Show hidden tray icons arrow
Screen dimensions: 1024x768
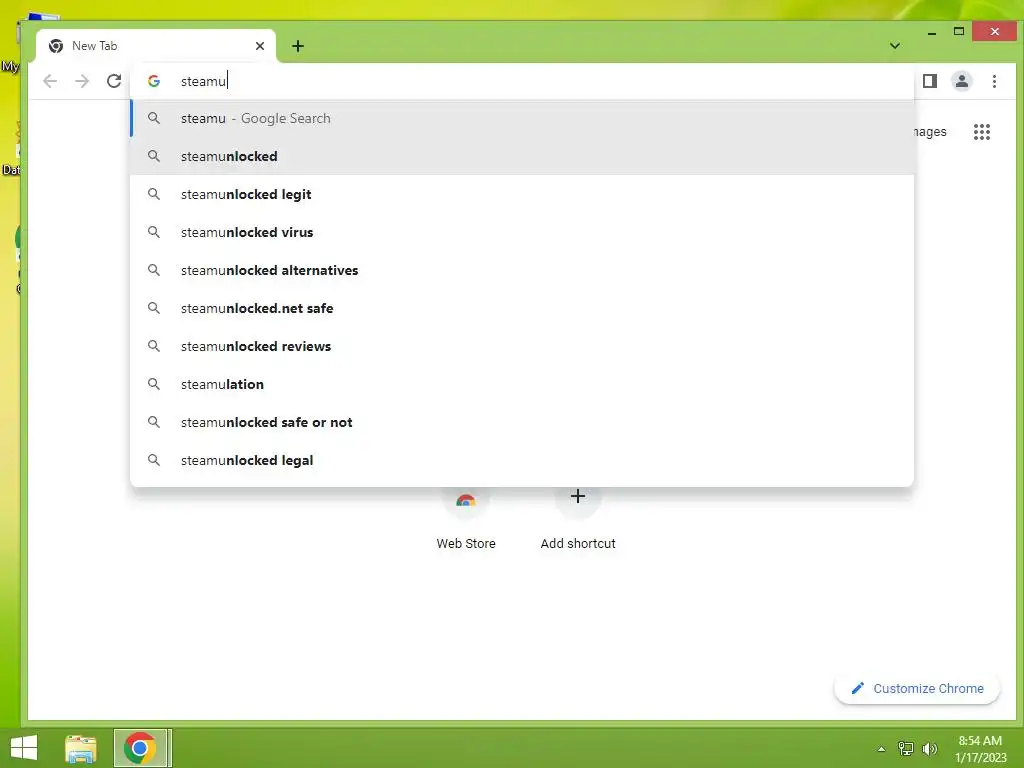pos(882,749)
